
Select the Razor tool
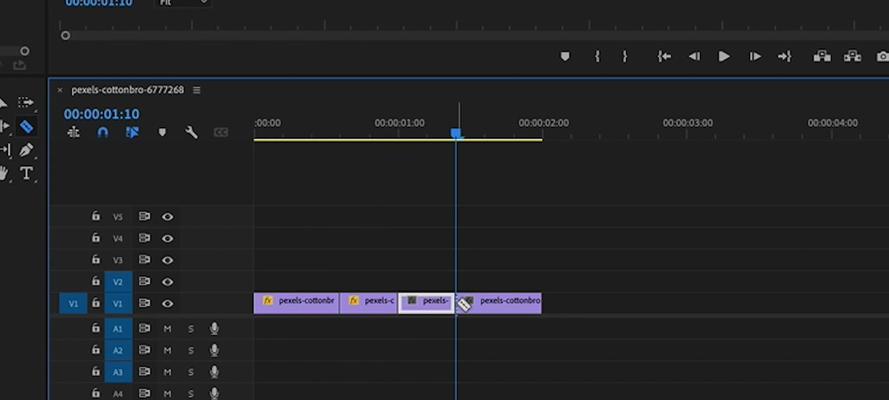point(27,126)
